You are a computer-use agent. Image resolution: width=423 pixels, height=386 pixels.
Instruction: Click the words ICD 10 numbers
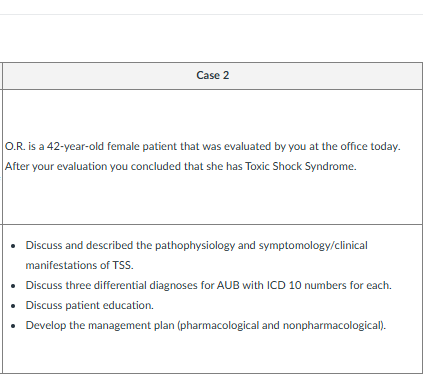[x=307, y=285]
